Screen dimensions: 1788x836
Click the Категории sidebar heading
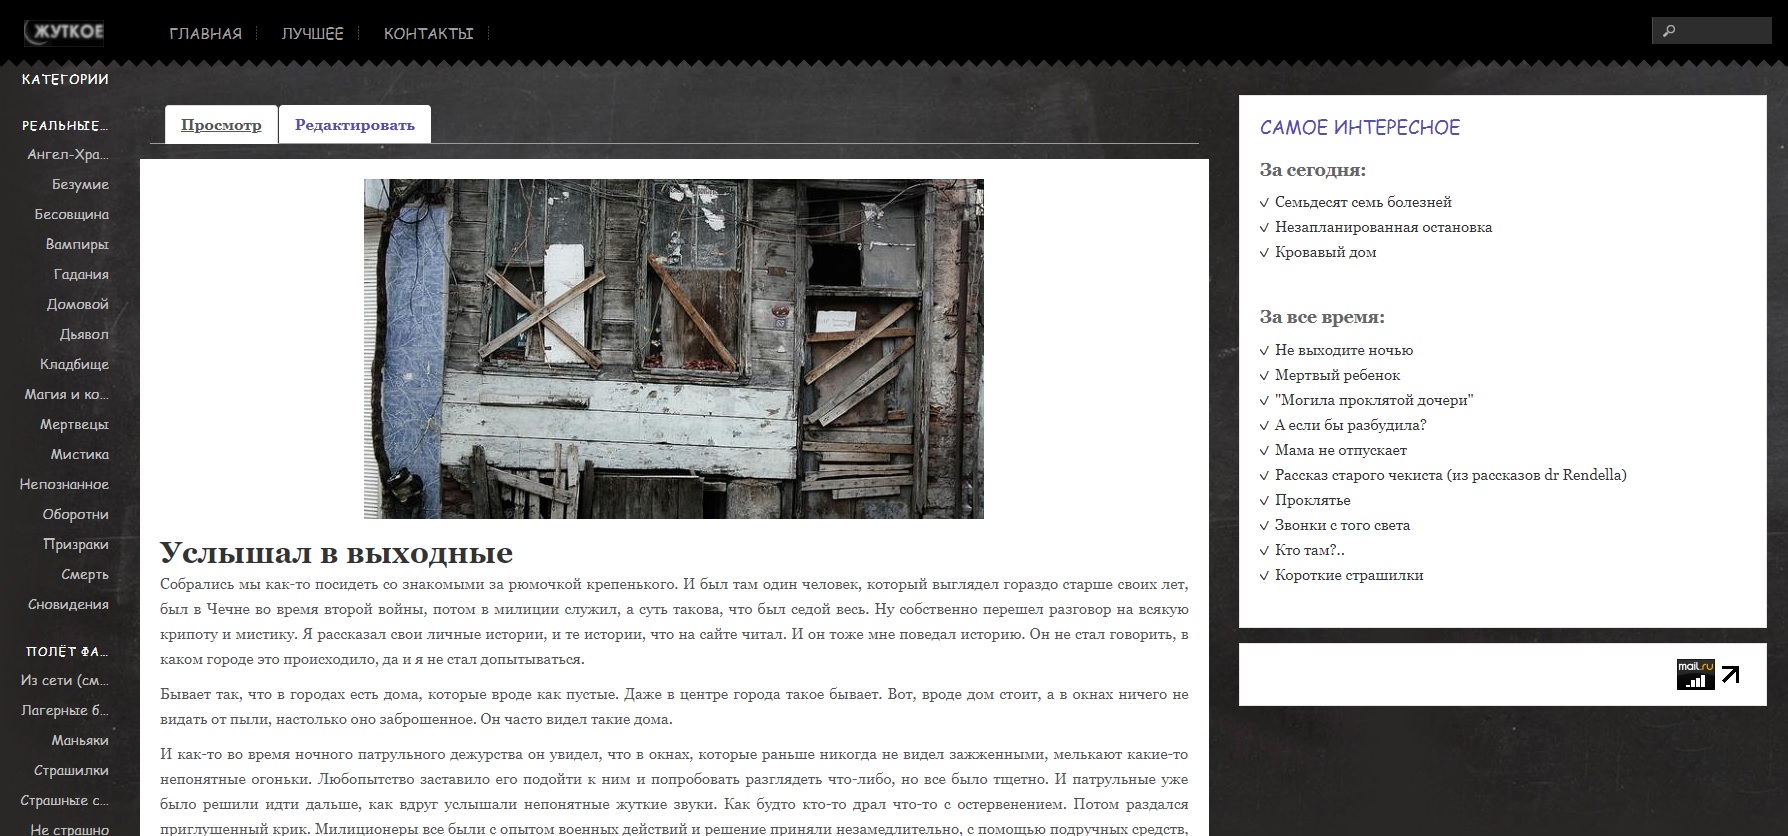click(x=65, y=79)
